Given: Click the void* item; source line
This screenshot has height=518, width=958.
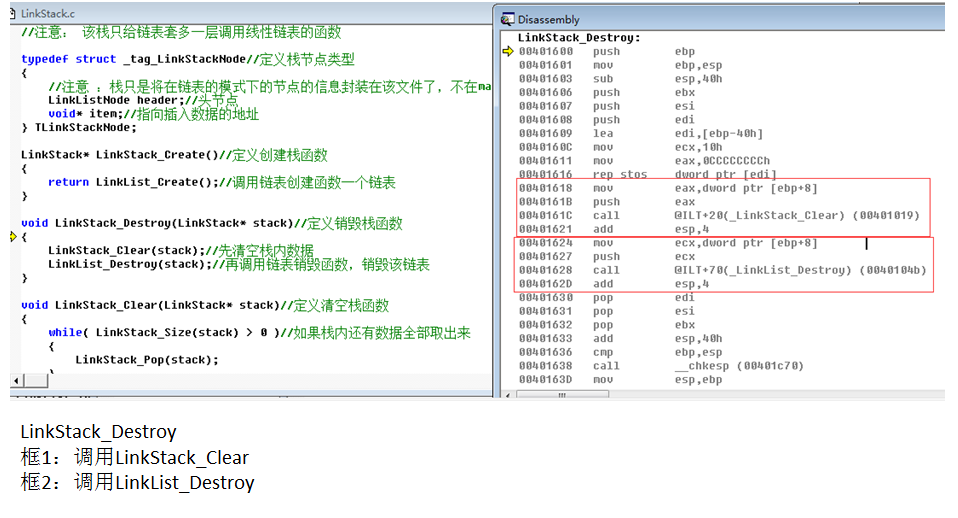Looking at the screenshot, I should [153, 114].
